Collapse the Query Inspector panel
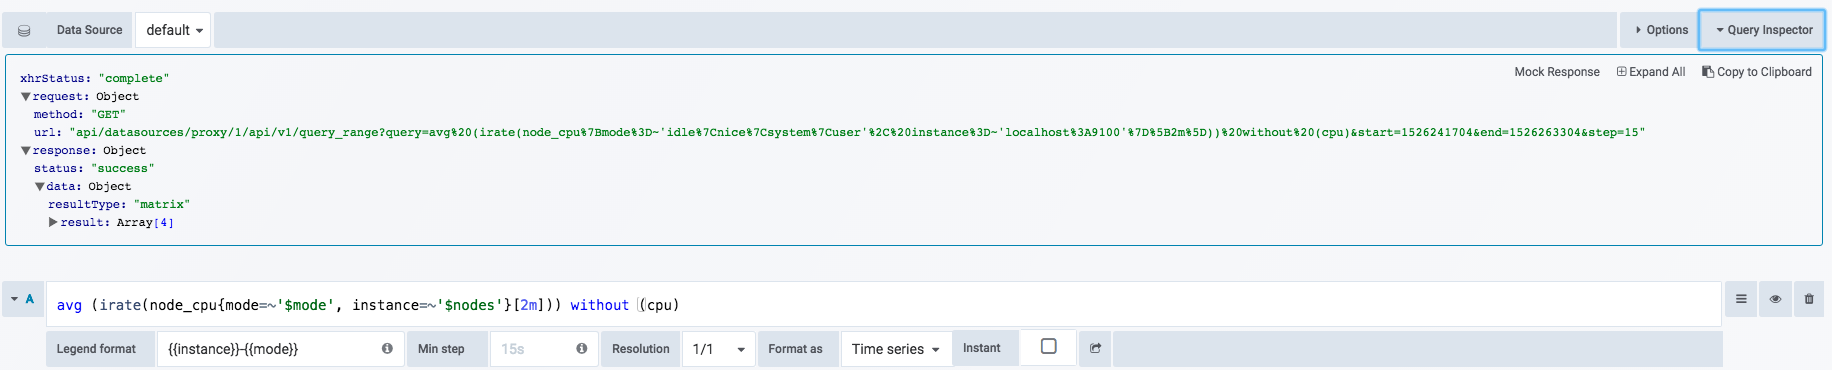Viewport: 1832px width, 370px height. (x=1763, y=30)
